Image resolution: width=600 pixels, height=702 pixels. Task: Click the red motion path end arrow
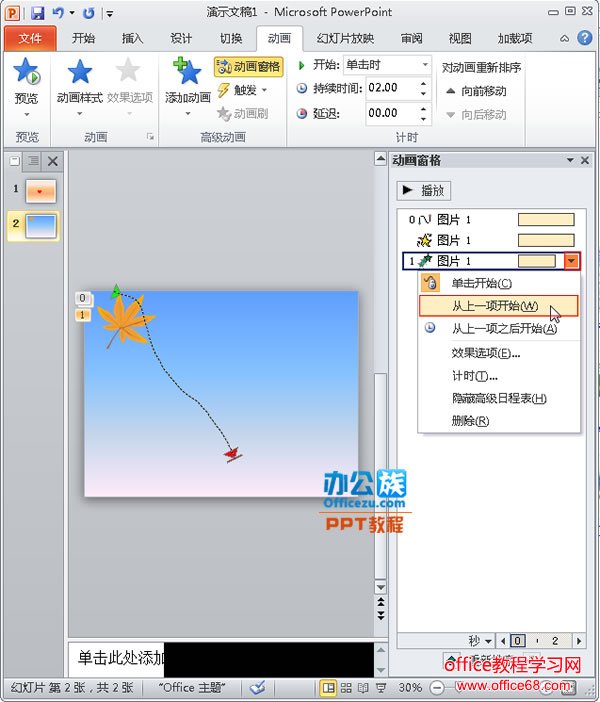click(233, 454)
